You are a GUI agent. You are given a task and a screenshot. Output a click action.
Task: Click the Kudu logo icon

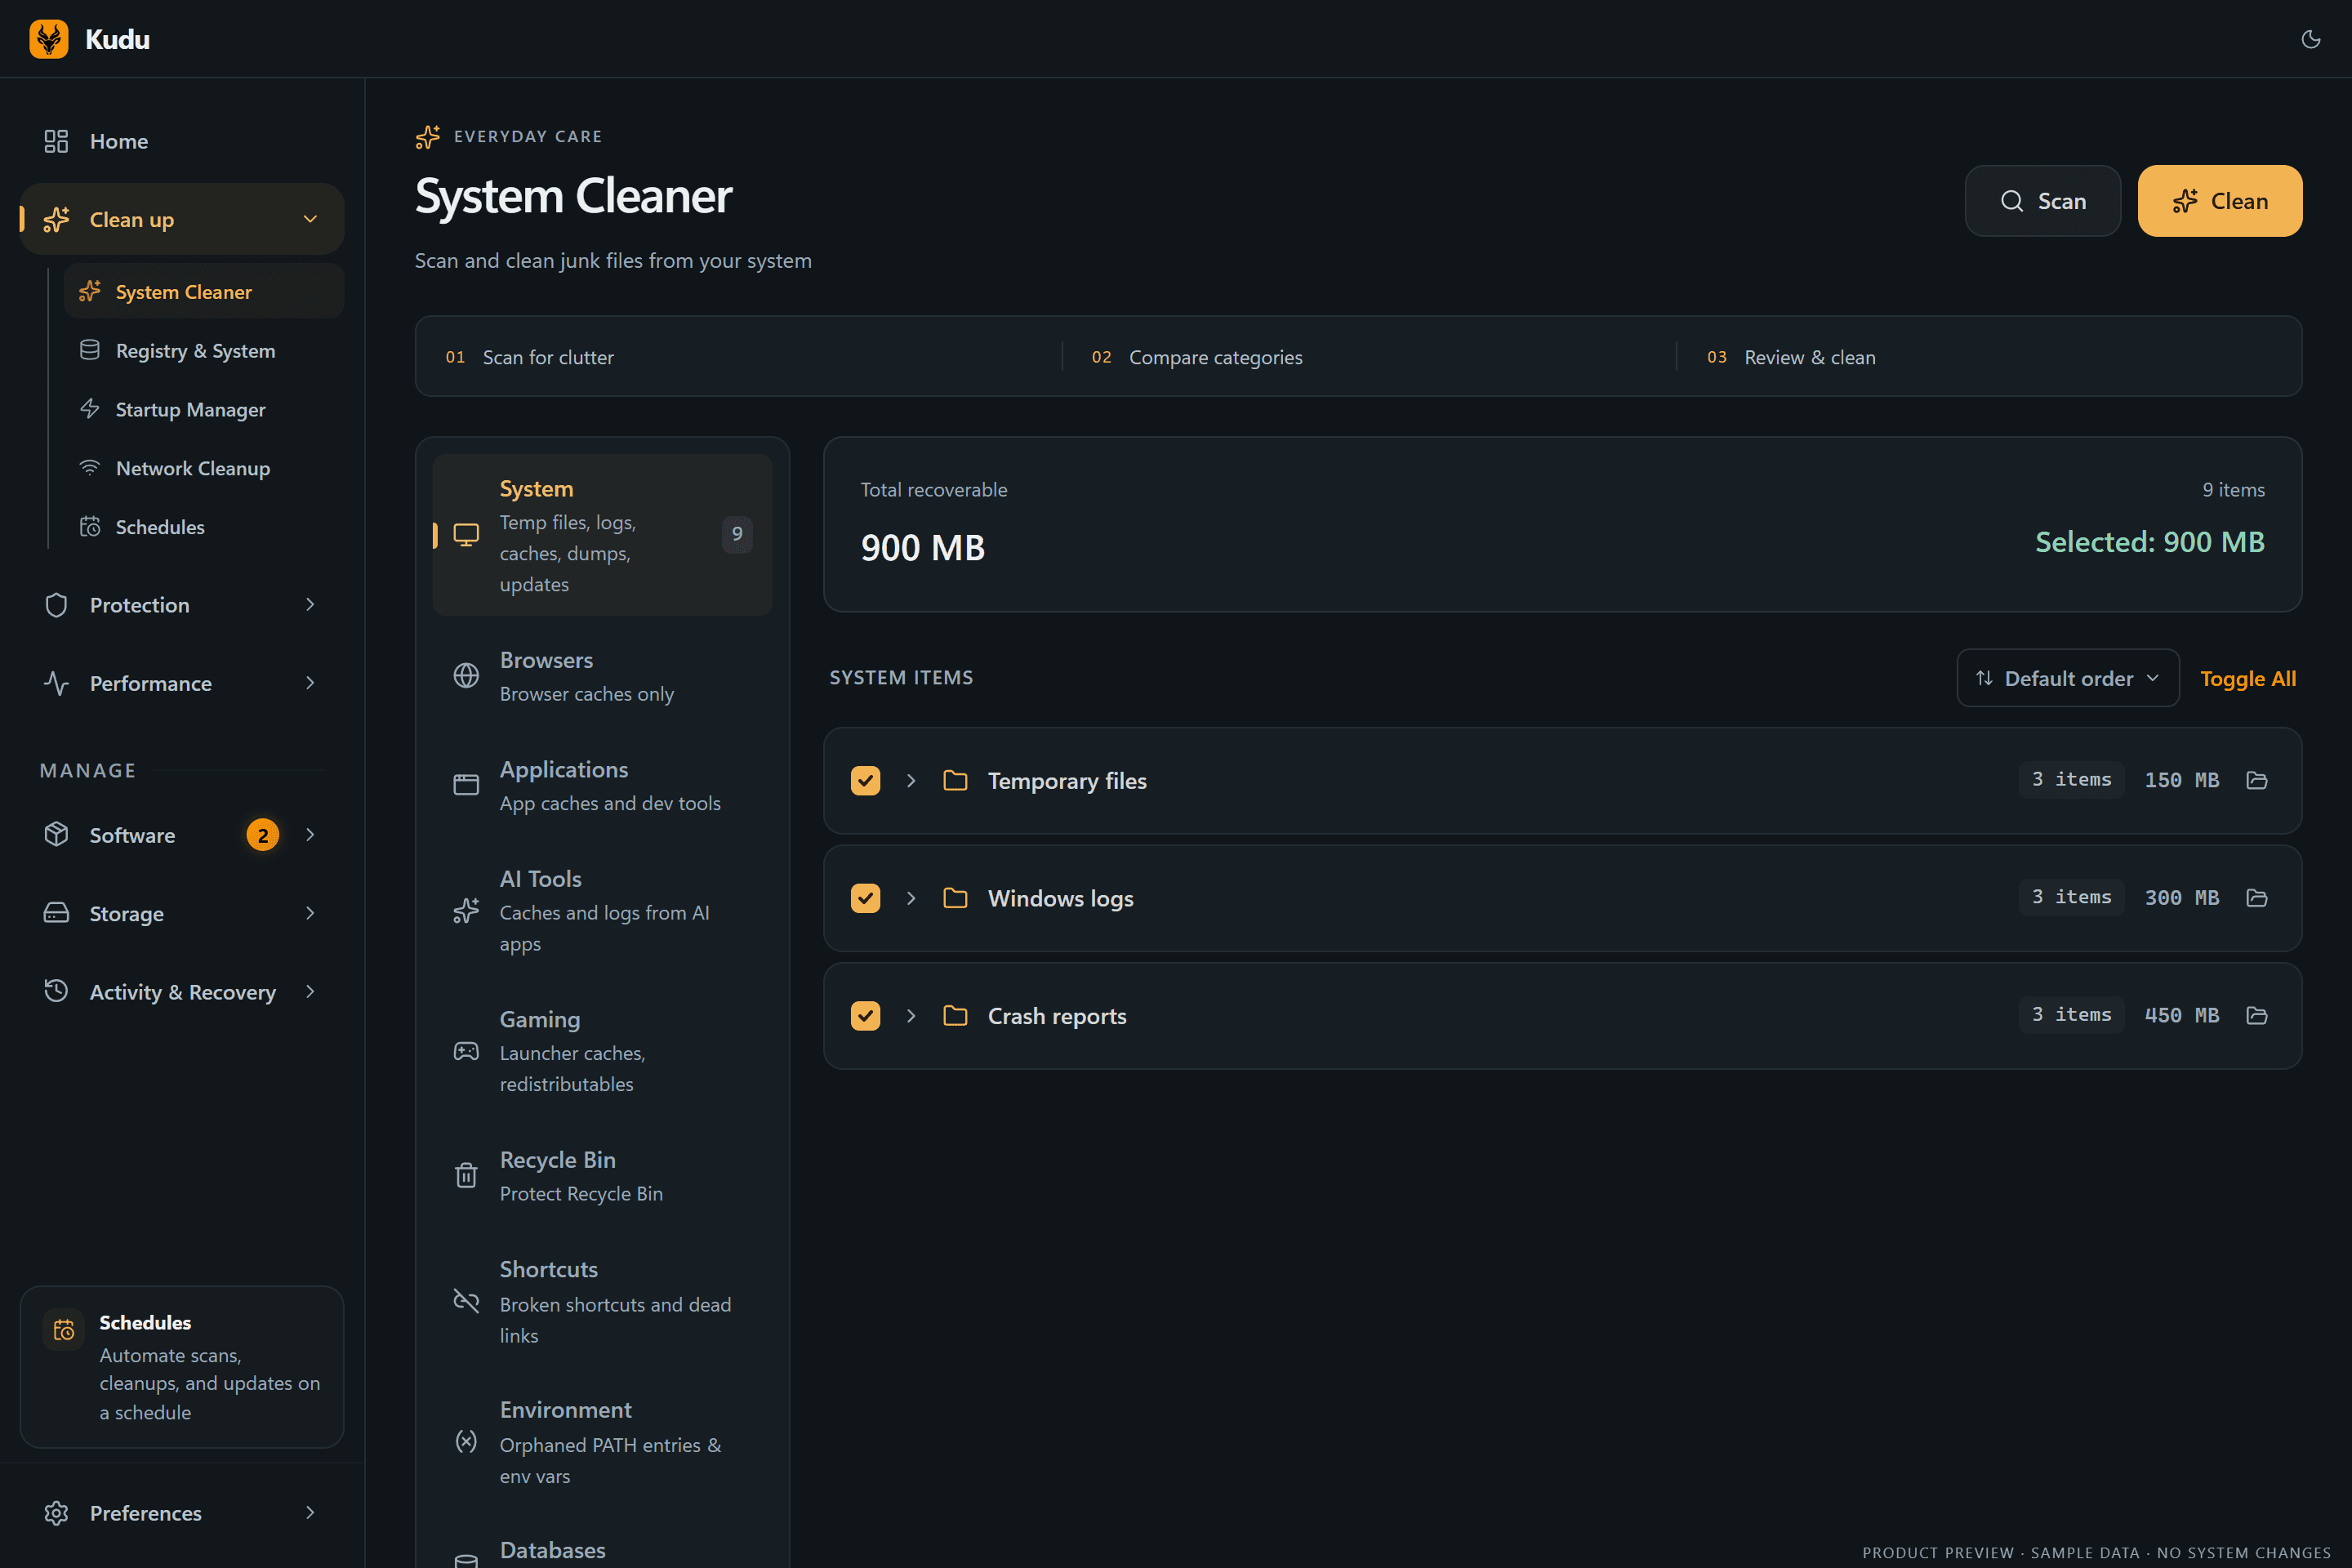coord(49,39)
